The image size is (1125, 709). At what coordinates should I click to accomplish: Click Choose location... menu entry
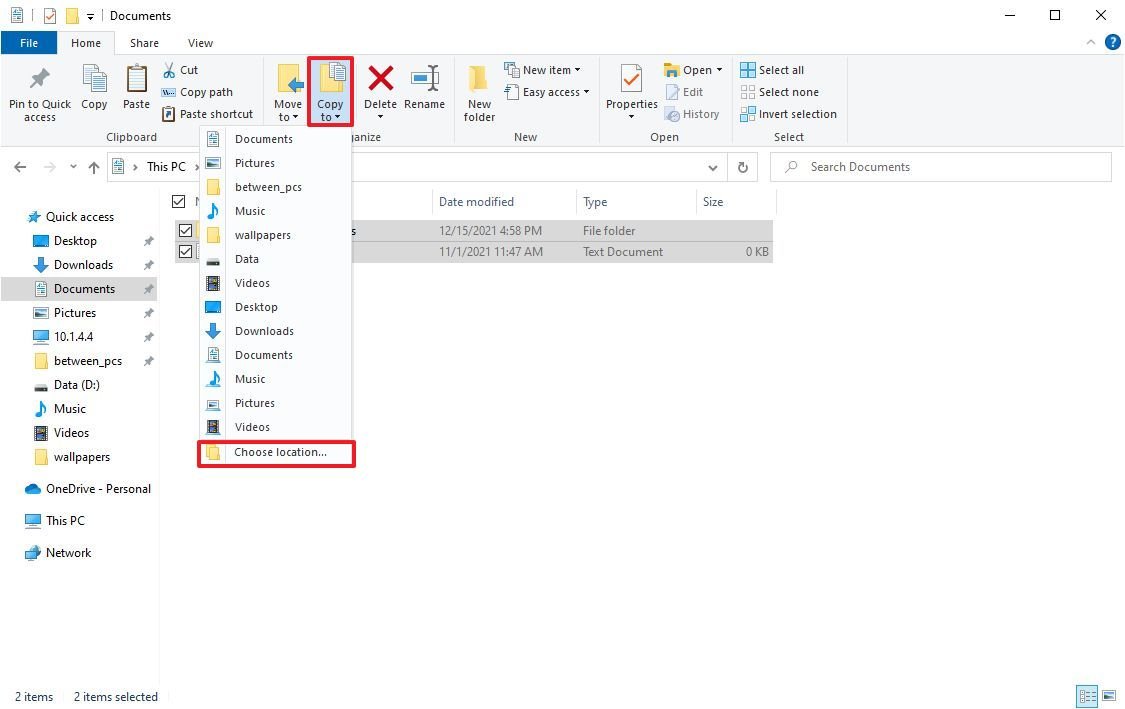tap(276, 453)
